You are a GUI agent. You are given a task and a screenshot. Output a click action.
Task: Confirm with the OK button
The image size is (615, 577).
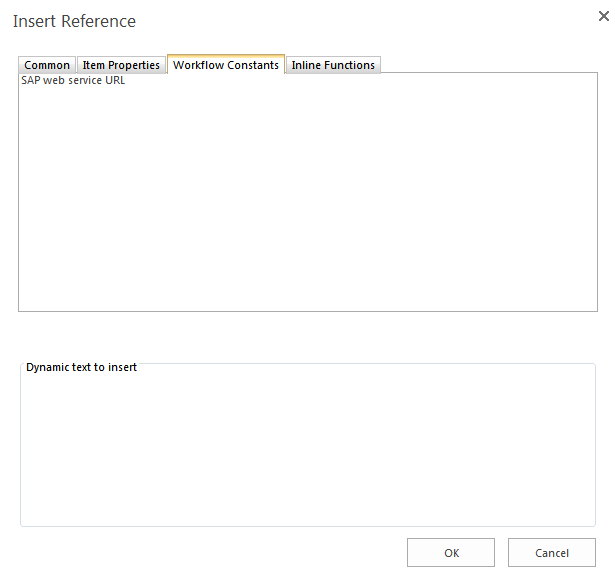[451, 553]
